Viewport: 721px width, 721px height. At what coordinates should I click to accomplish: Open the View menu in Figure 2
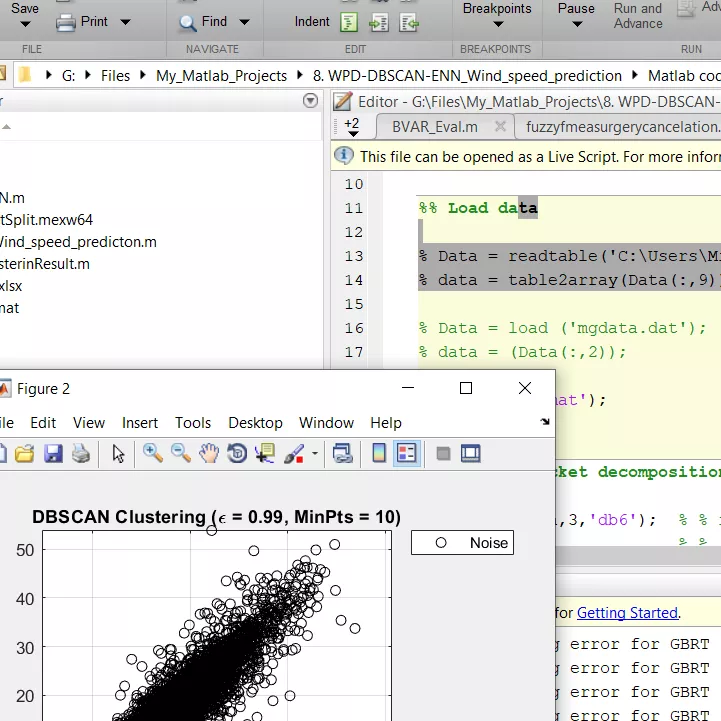89,423
